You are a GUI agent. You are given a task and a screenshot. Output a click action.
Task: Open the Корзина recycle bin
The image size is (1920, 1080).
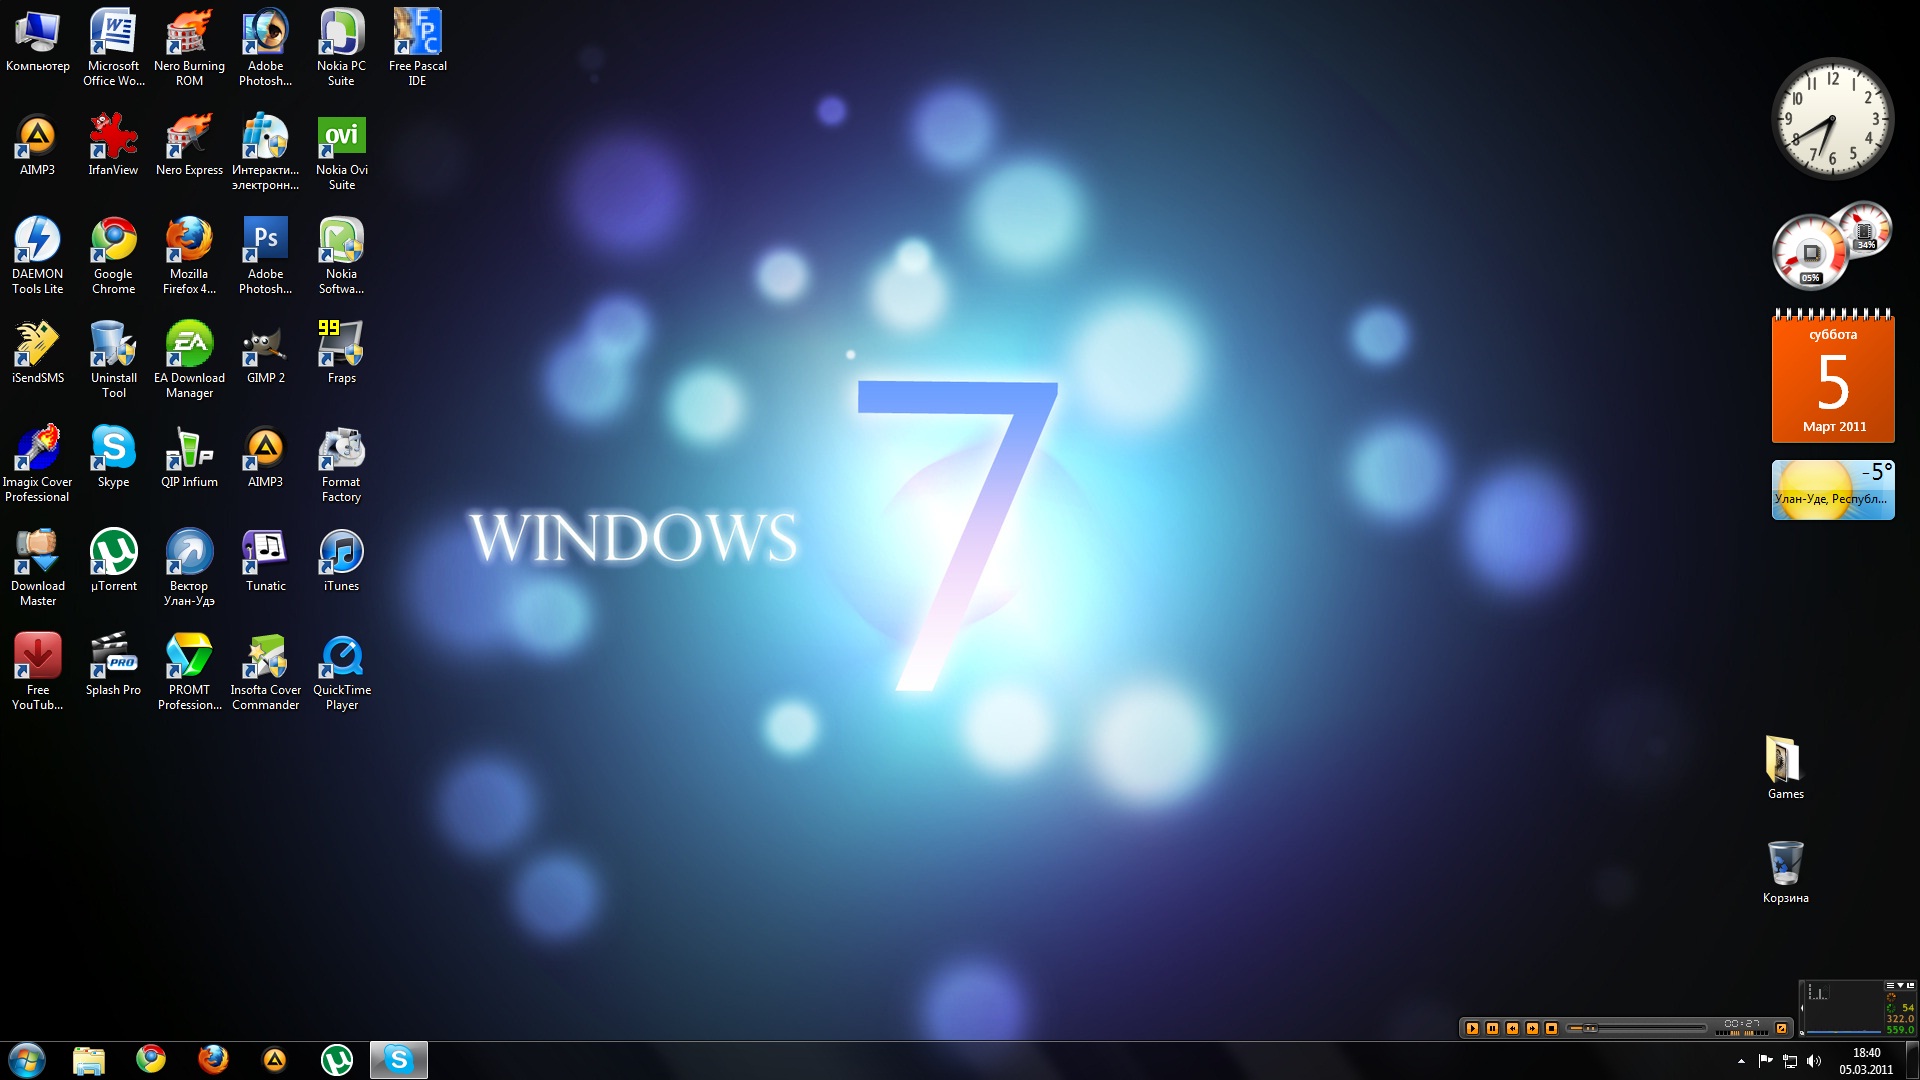pyautogui.click(x=1785, y=865)
